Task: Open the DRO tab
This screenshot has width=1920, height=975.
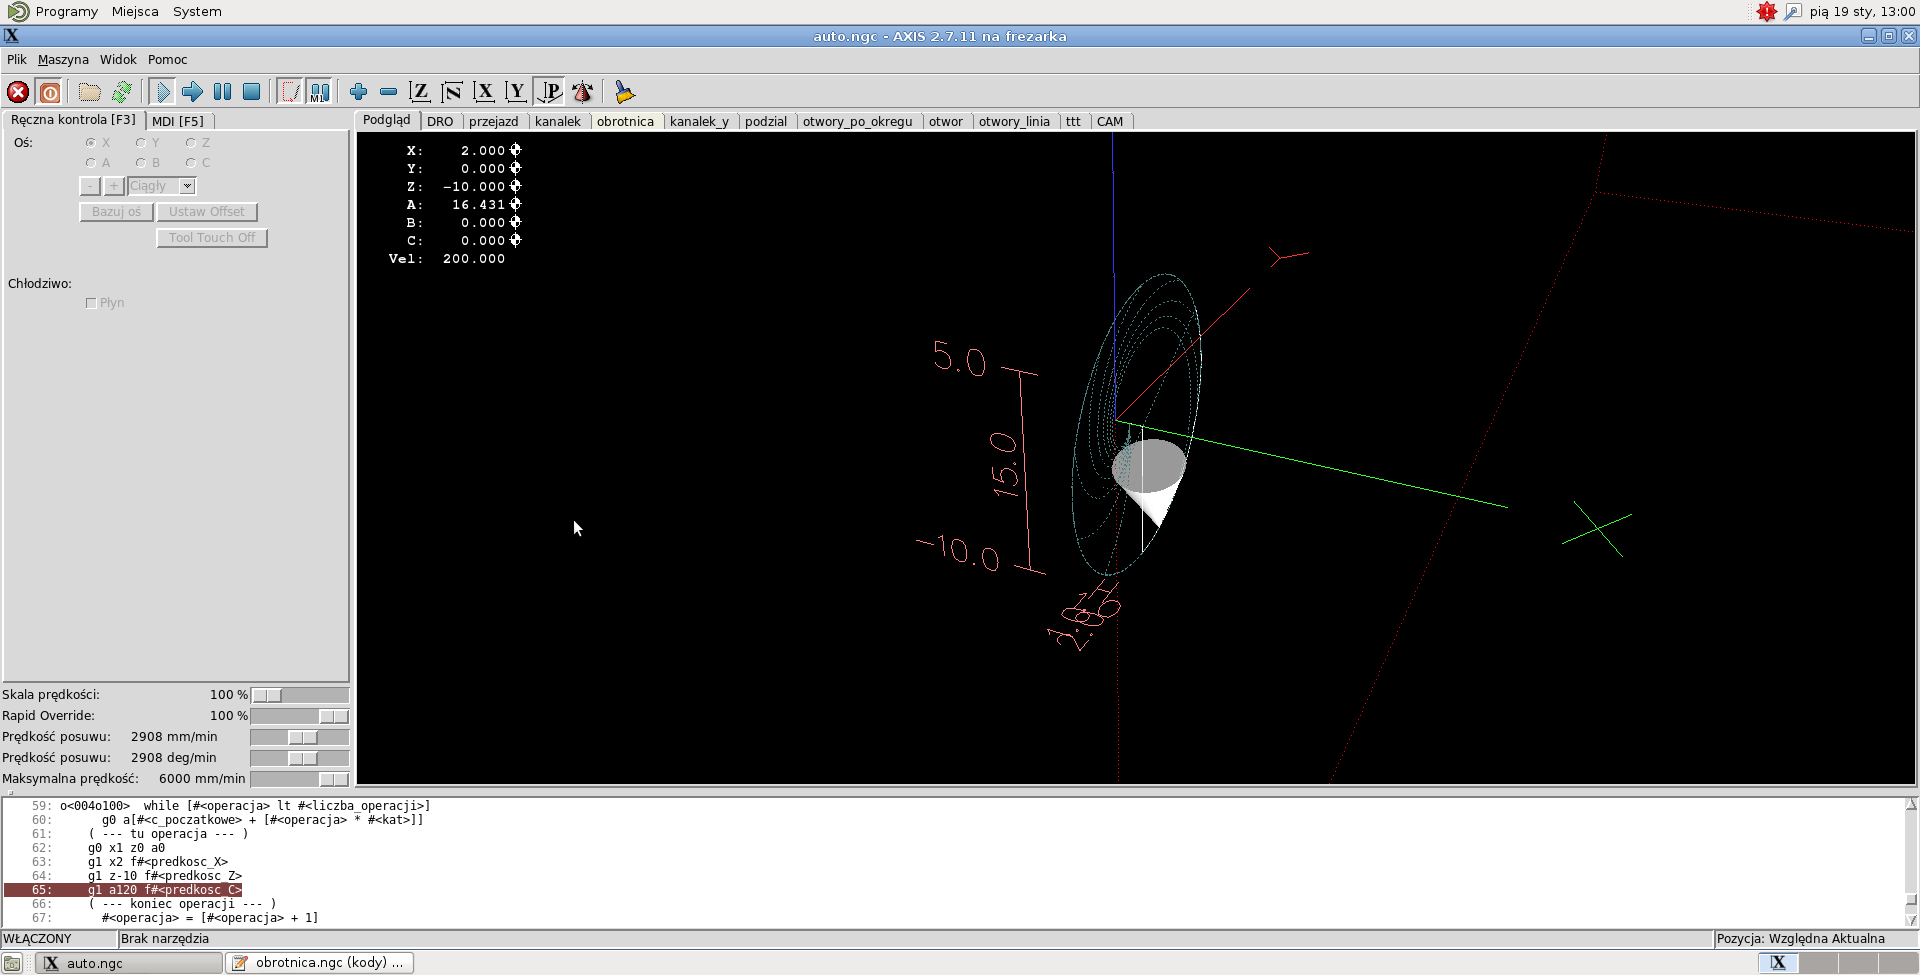Action: point(440,122)
